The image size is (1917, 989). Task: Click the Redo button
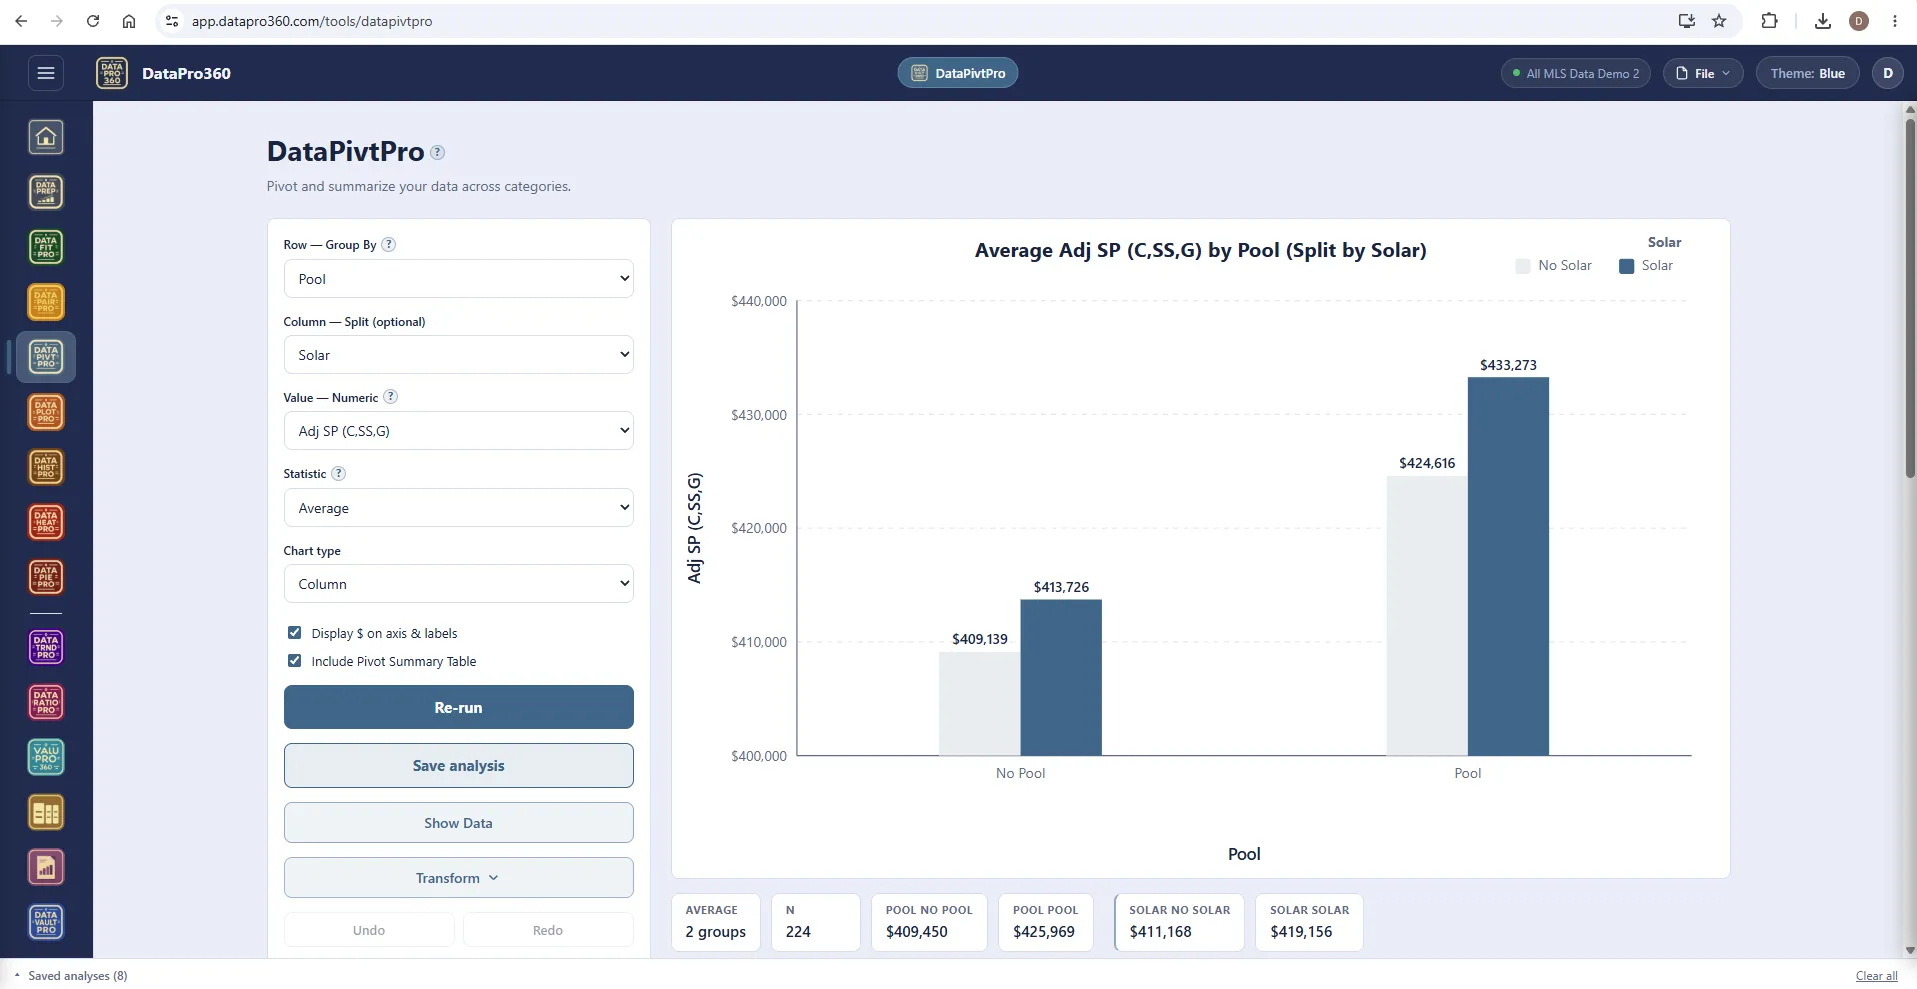pos(548,930)
